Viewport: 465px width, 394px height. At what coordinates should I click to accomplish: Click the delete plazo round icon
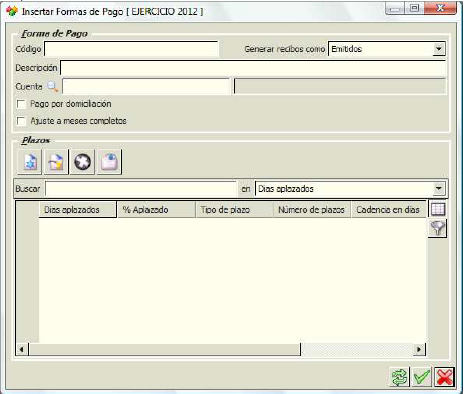click(x=82, y=162)
